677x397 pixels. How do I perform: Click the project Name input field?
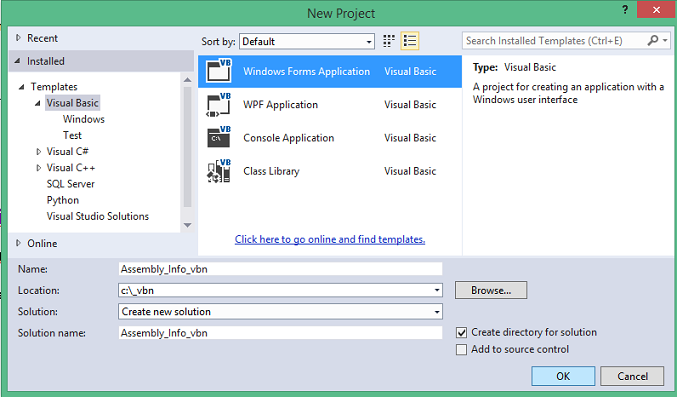280,269
